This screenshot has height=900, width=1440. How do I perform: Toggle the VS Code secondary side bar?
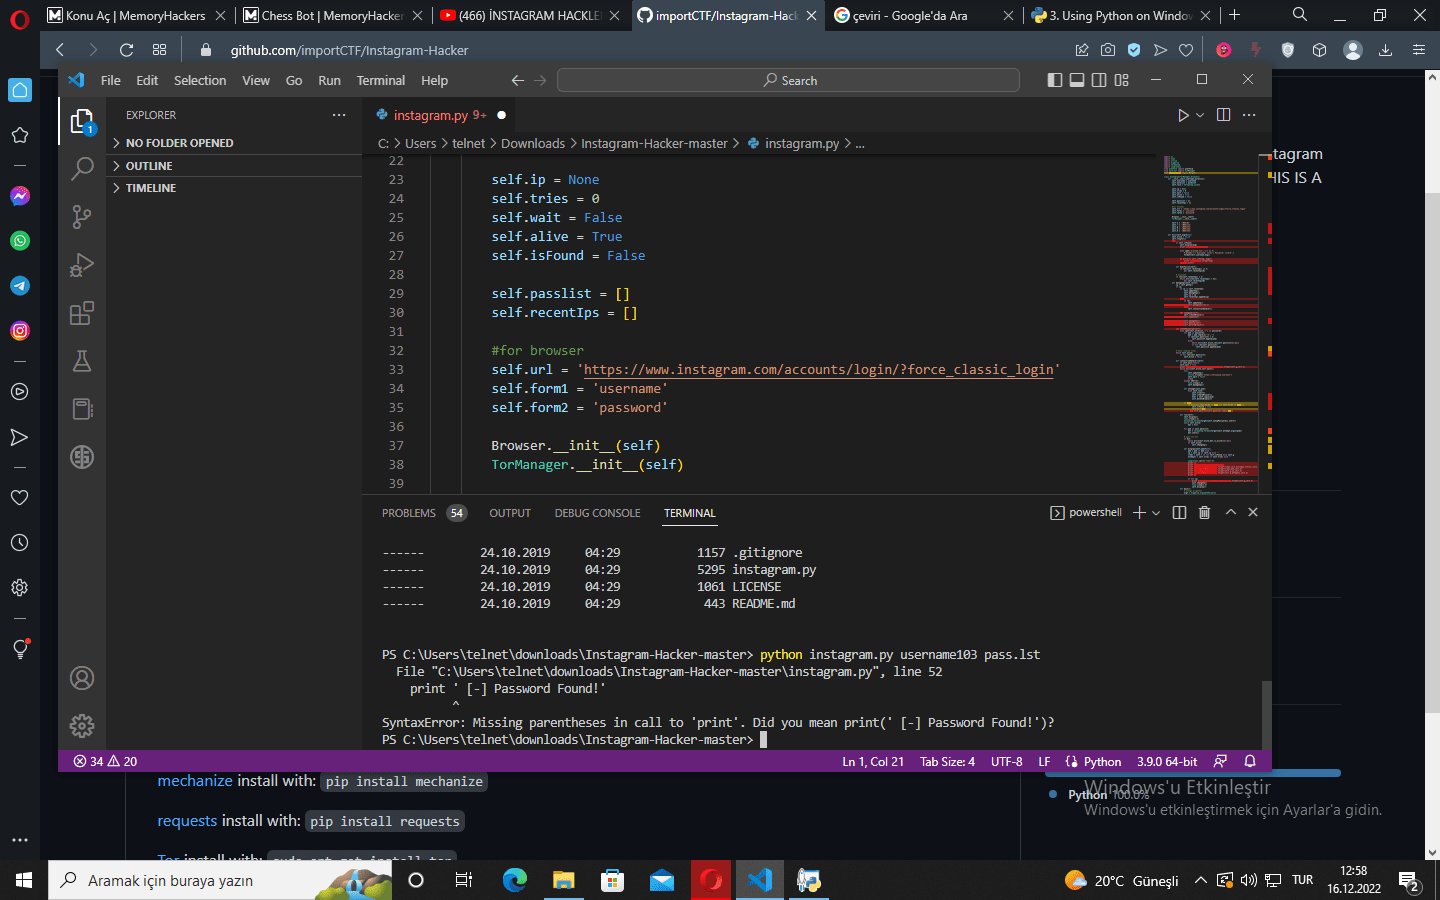coord(1099,80)
